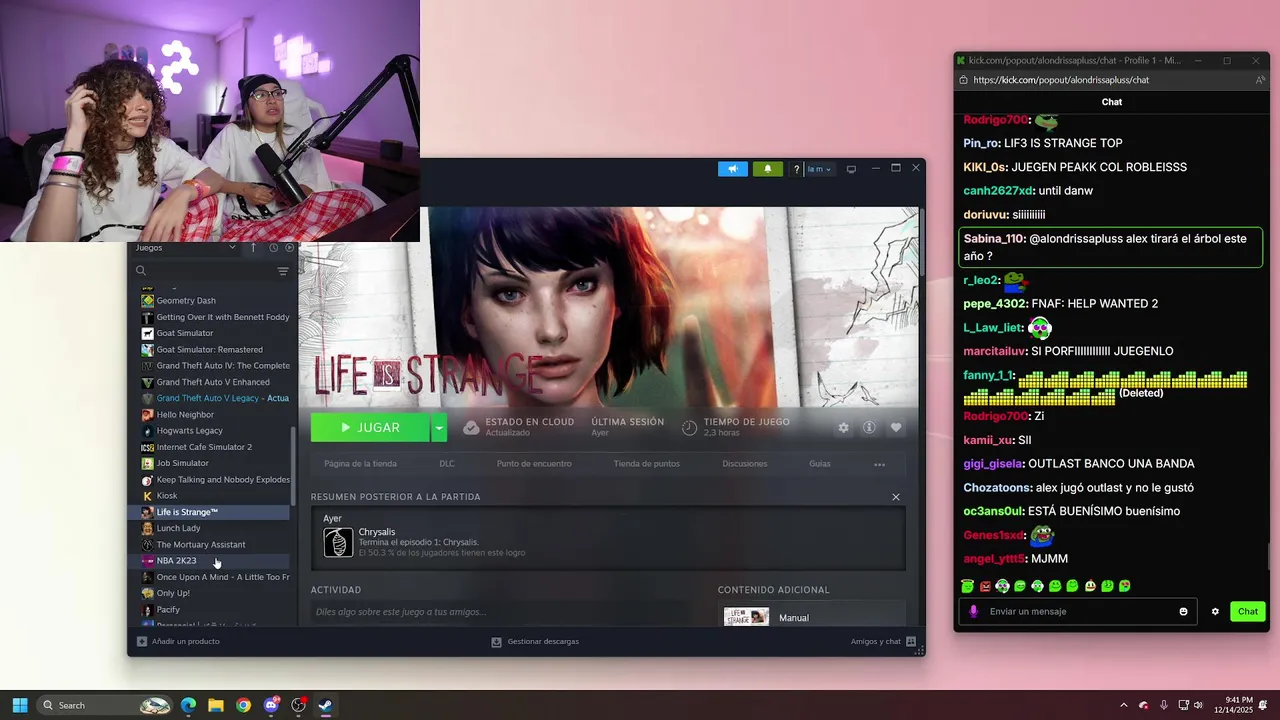This screenshot has height=720, width=1280.
Task: Click the green Chat send button
Action: click(x=1248, y=611)
